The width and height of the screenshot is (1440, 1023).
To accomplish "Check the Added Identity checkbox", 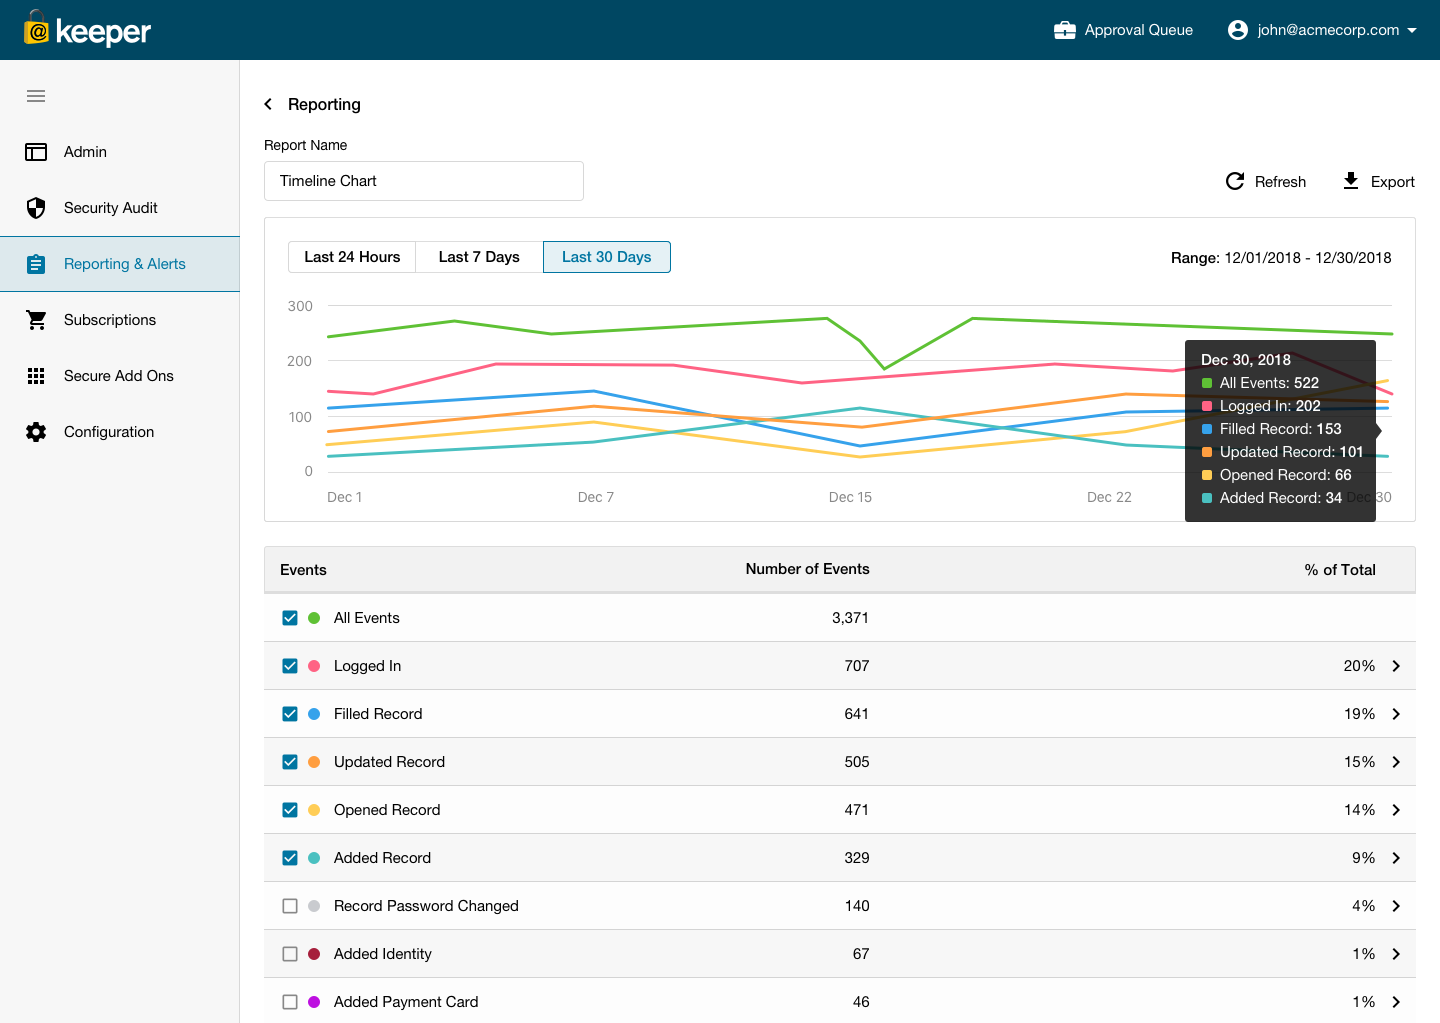I will pyautogui.click(x=290, y=953).
